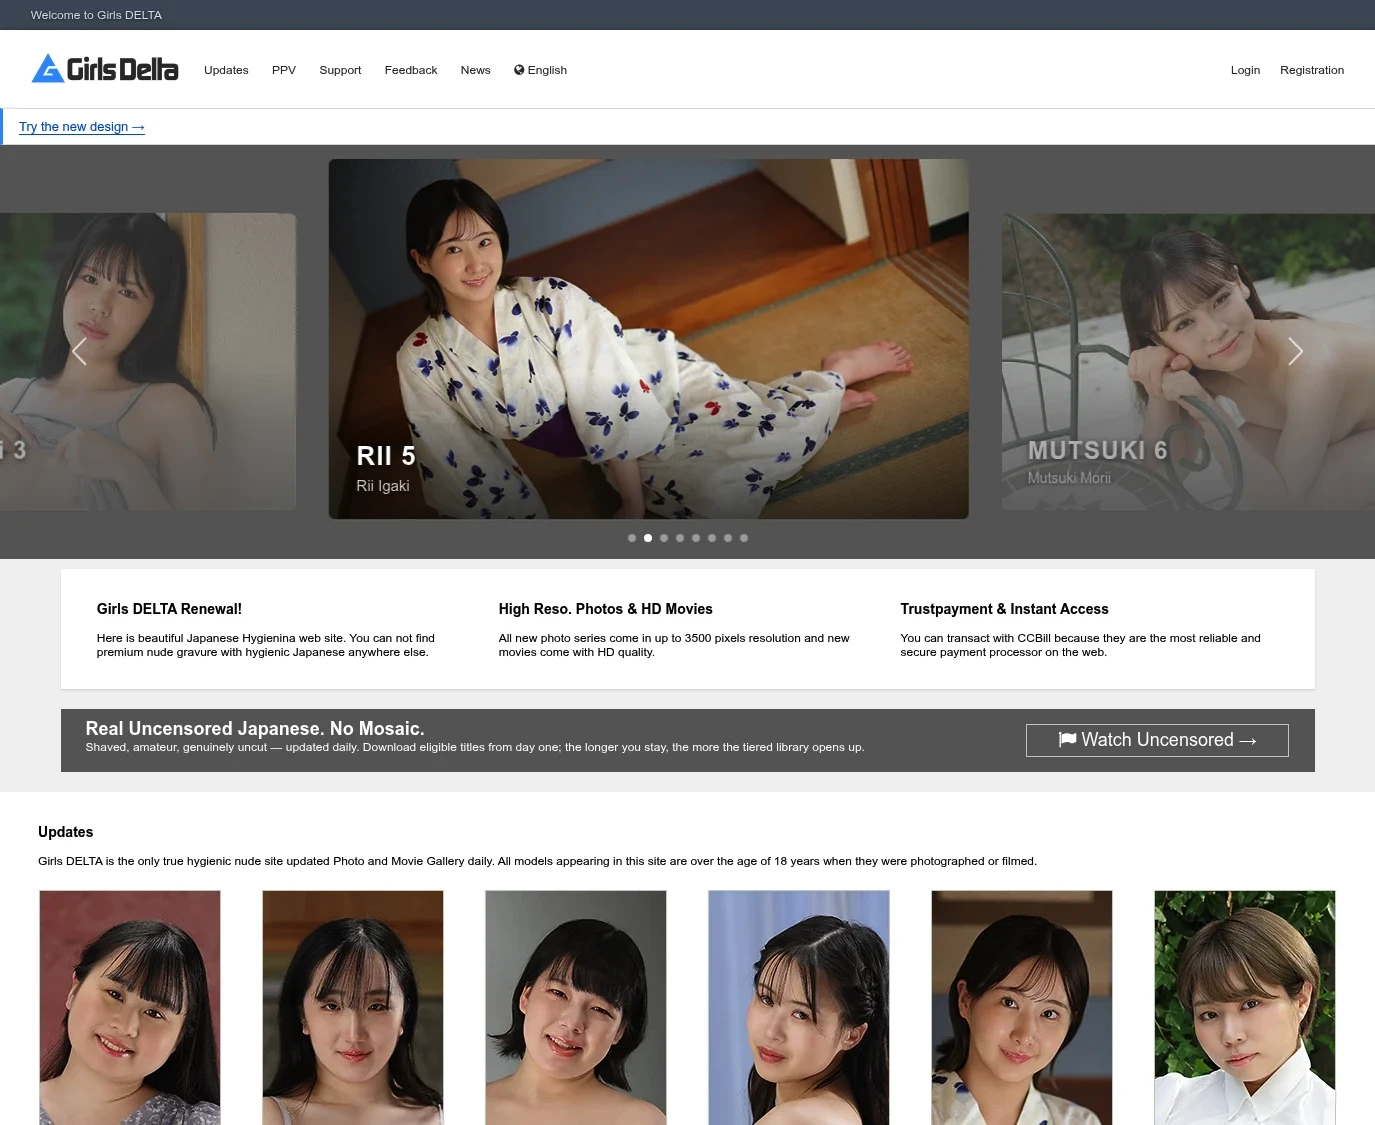
Task: Click the Real Uncensored Japanese banner headline
Action: 255,728
